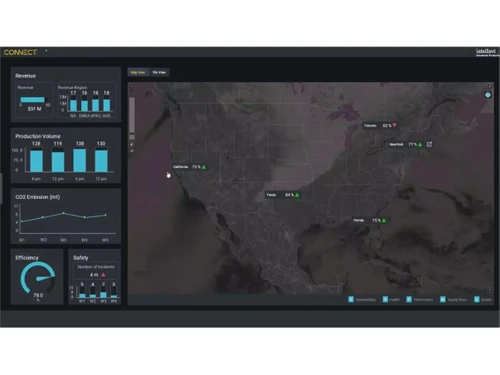Click the company logo in top-right header
Viewport: 500px width, 375px height.
pyautogui.click(x=487, y=52)
